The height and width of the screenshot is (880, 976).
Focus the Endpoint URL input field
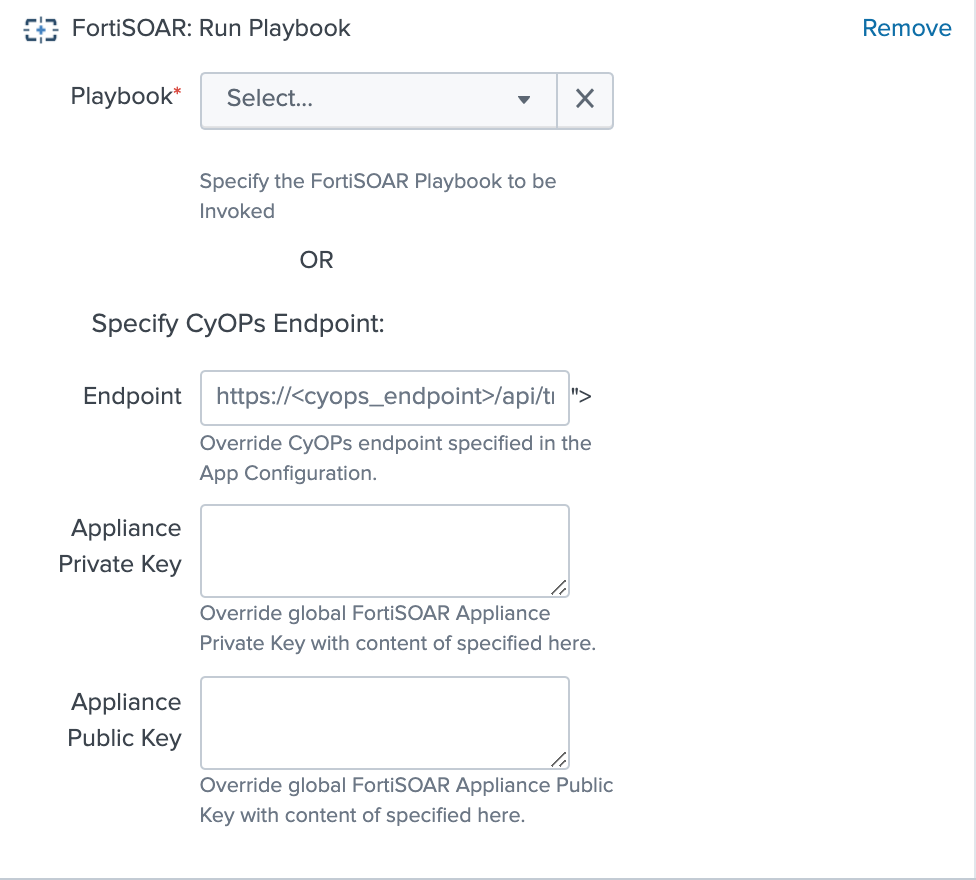[385, 397]
